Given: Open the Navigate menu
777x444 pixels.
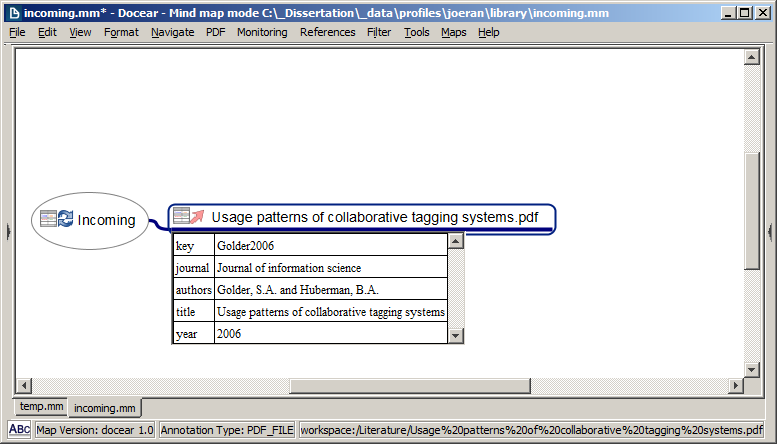Looking at the screenshot, I should tap(172, 32).
